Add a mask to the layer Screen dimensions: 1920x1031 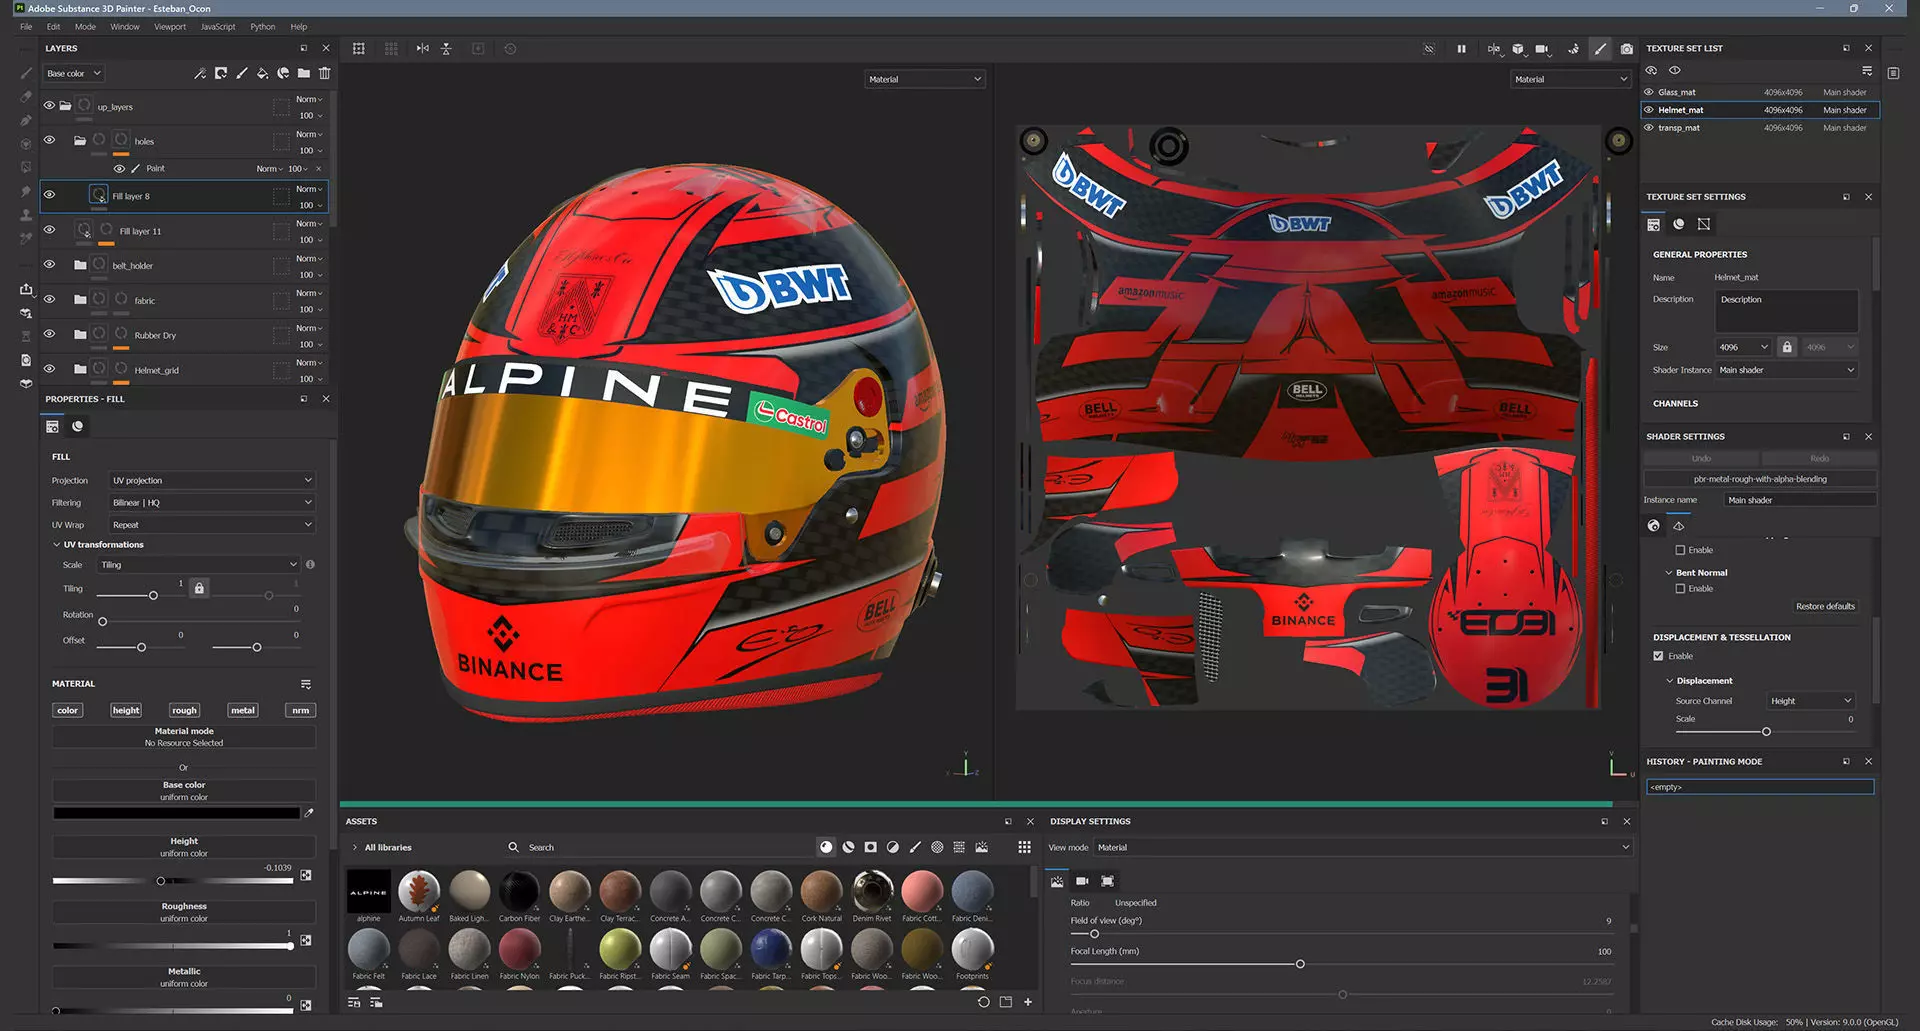[x=221, y=73]
